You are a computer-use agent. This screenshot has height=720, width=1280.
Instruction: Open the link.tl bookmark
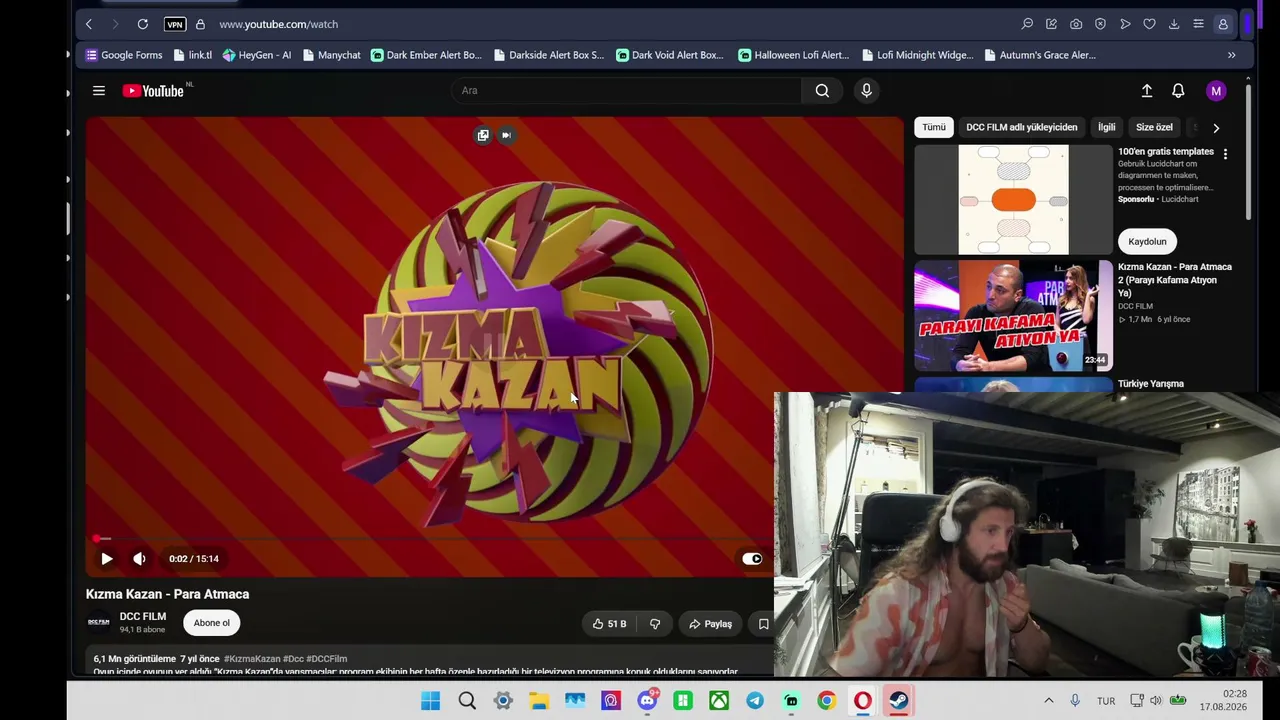pos(193,55)
